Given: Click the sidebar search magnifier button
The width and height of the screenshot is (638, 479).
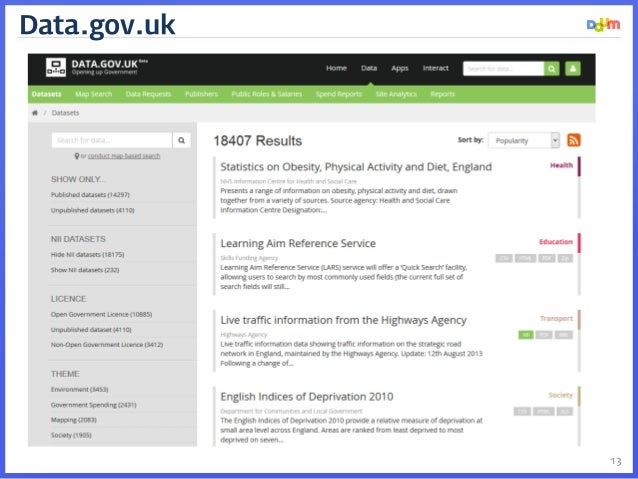Looking at the screenshot, I should (181, 140).
